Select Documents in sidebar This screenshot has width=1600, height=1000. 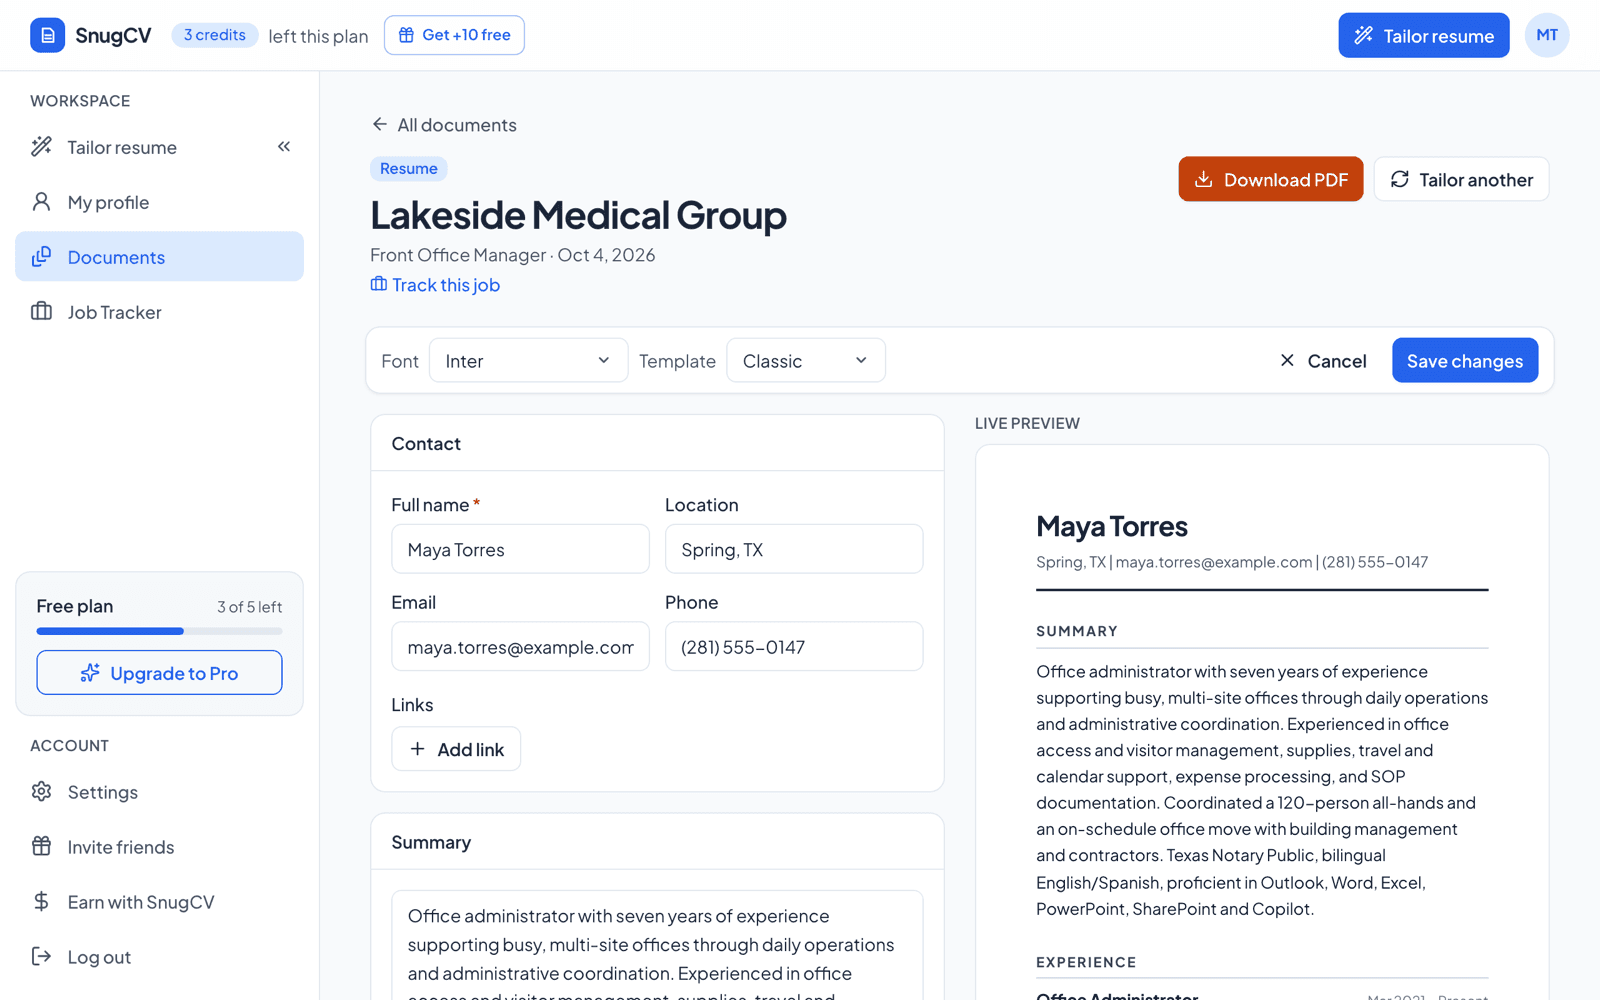[x=159, y=257]
